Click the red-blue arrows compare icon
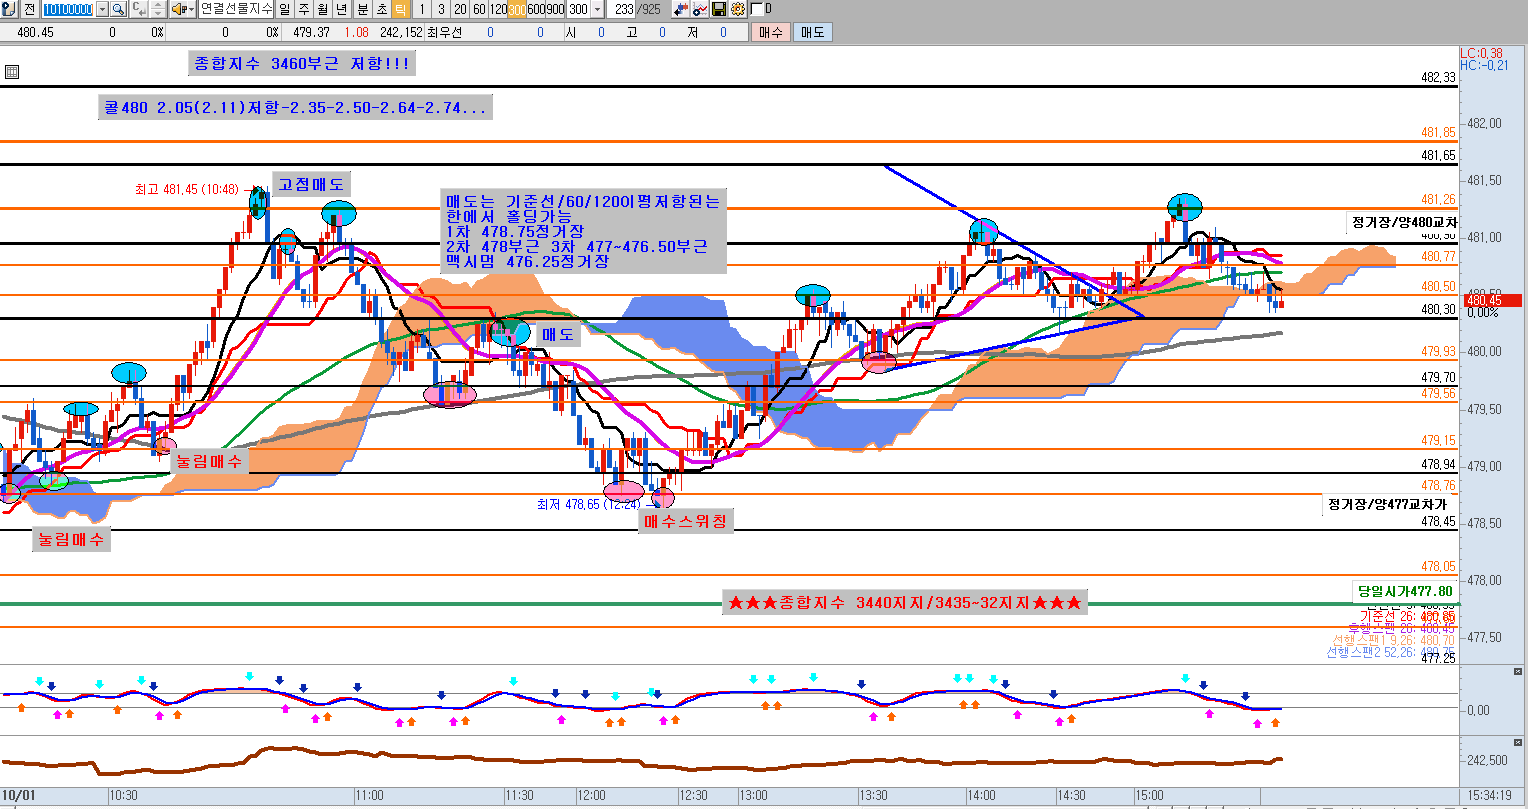 (680, 9)
